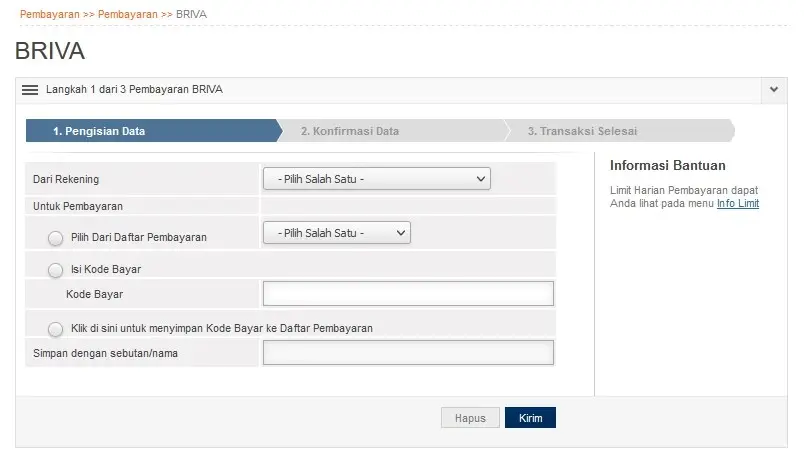The height and width of the screenshot is (459, 804).
Task: Click Langkah 1 dari 3 Pembayaran BRIVA header
Action: click(x=134, y=89)
